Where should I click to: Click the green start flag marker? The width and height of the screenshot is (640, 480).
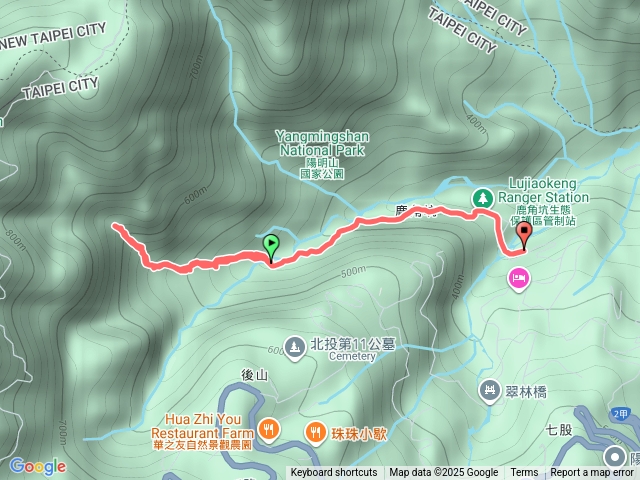coord(271,247)
